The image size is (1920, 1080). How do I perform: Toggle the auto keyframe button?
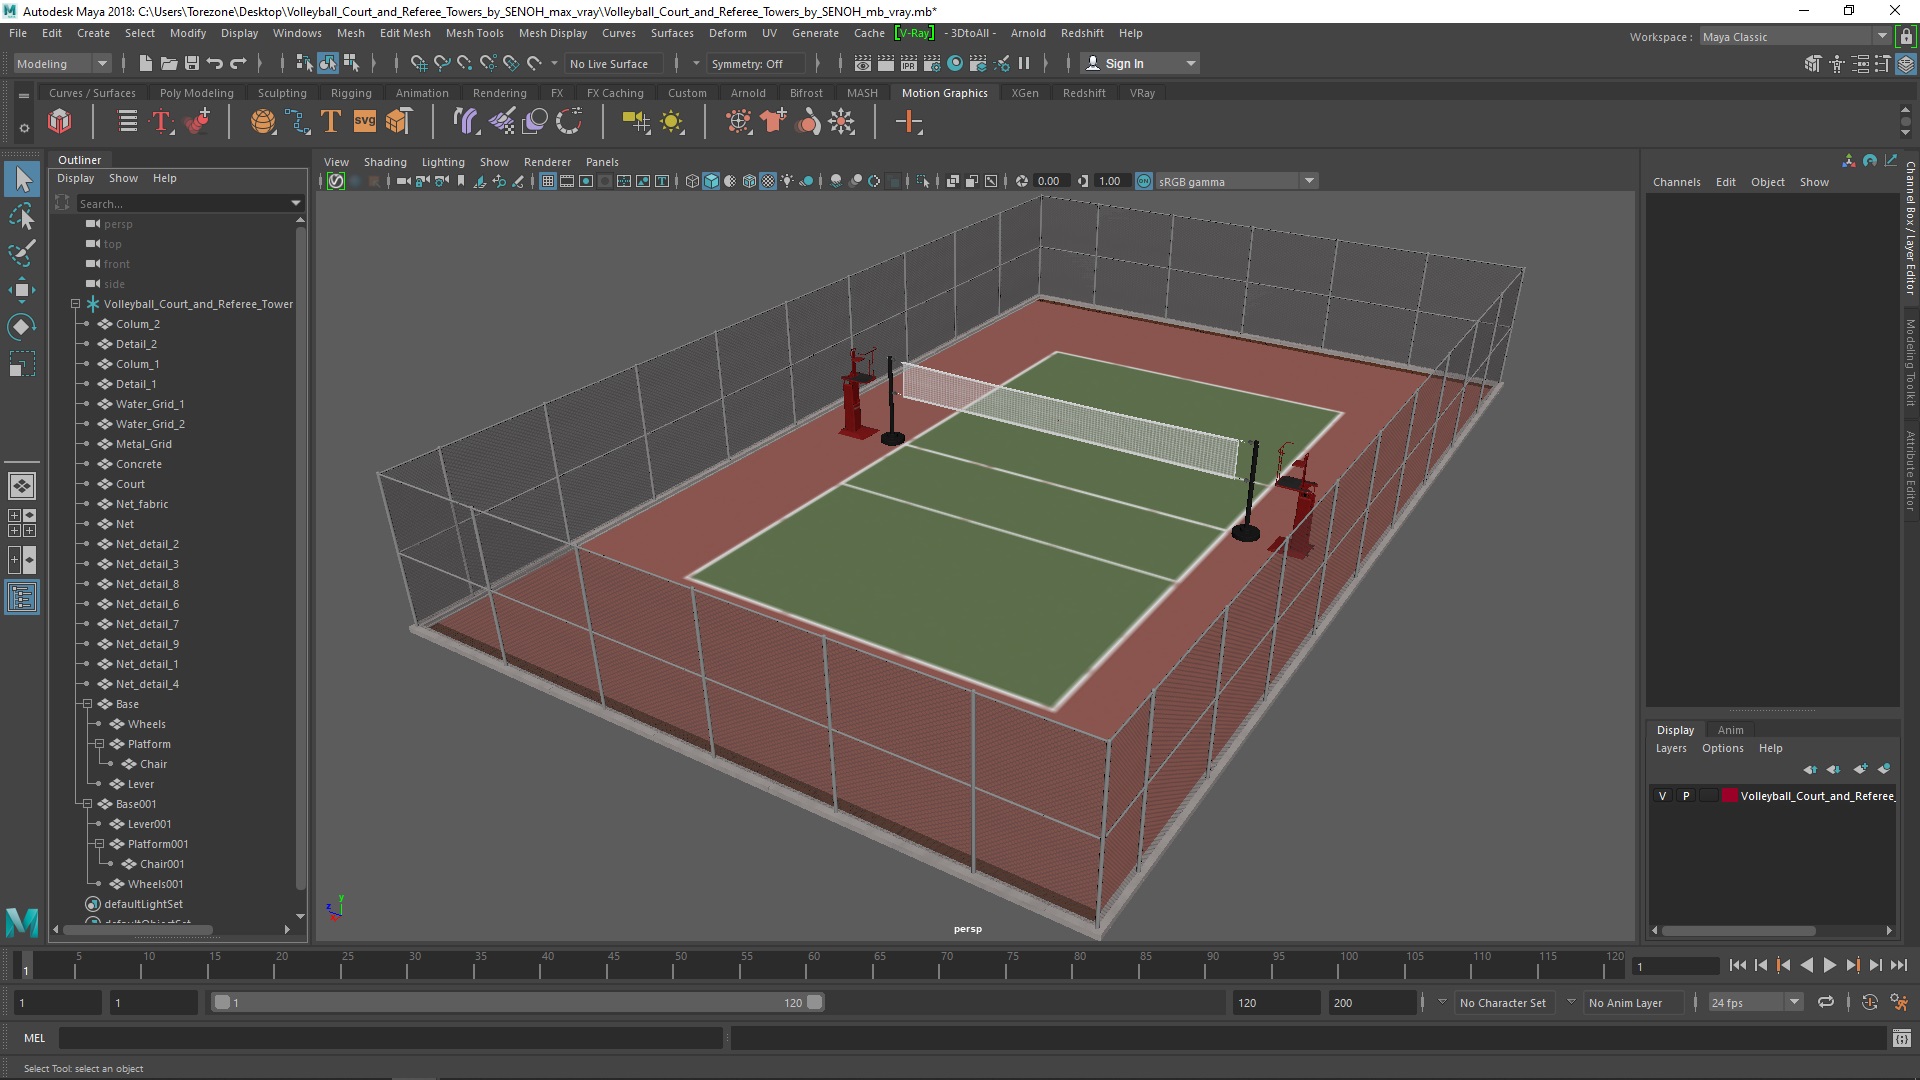click(1869, 1002)
